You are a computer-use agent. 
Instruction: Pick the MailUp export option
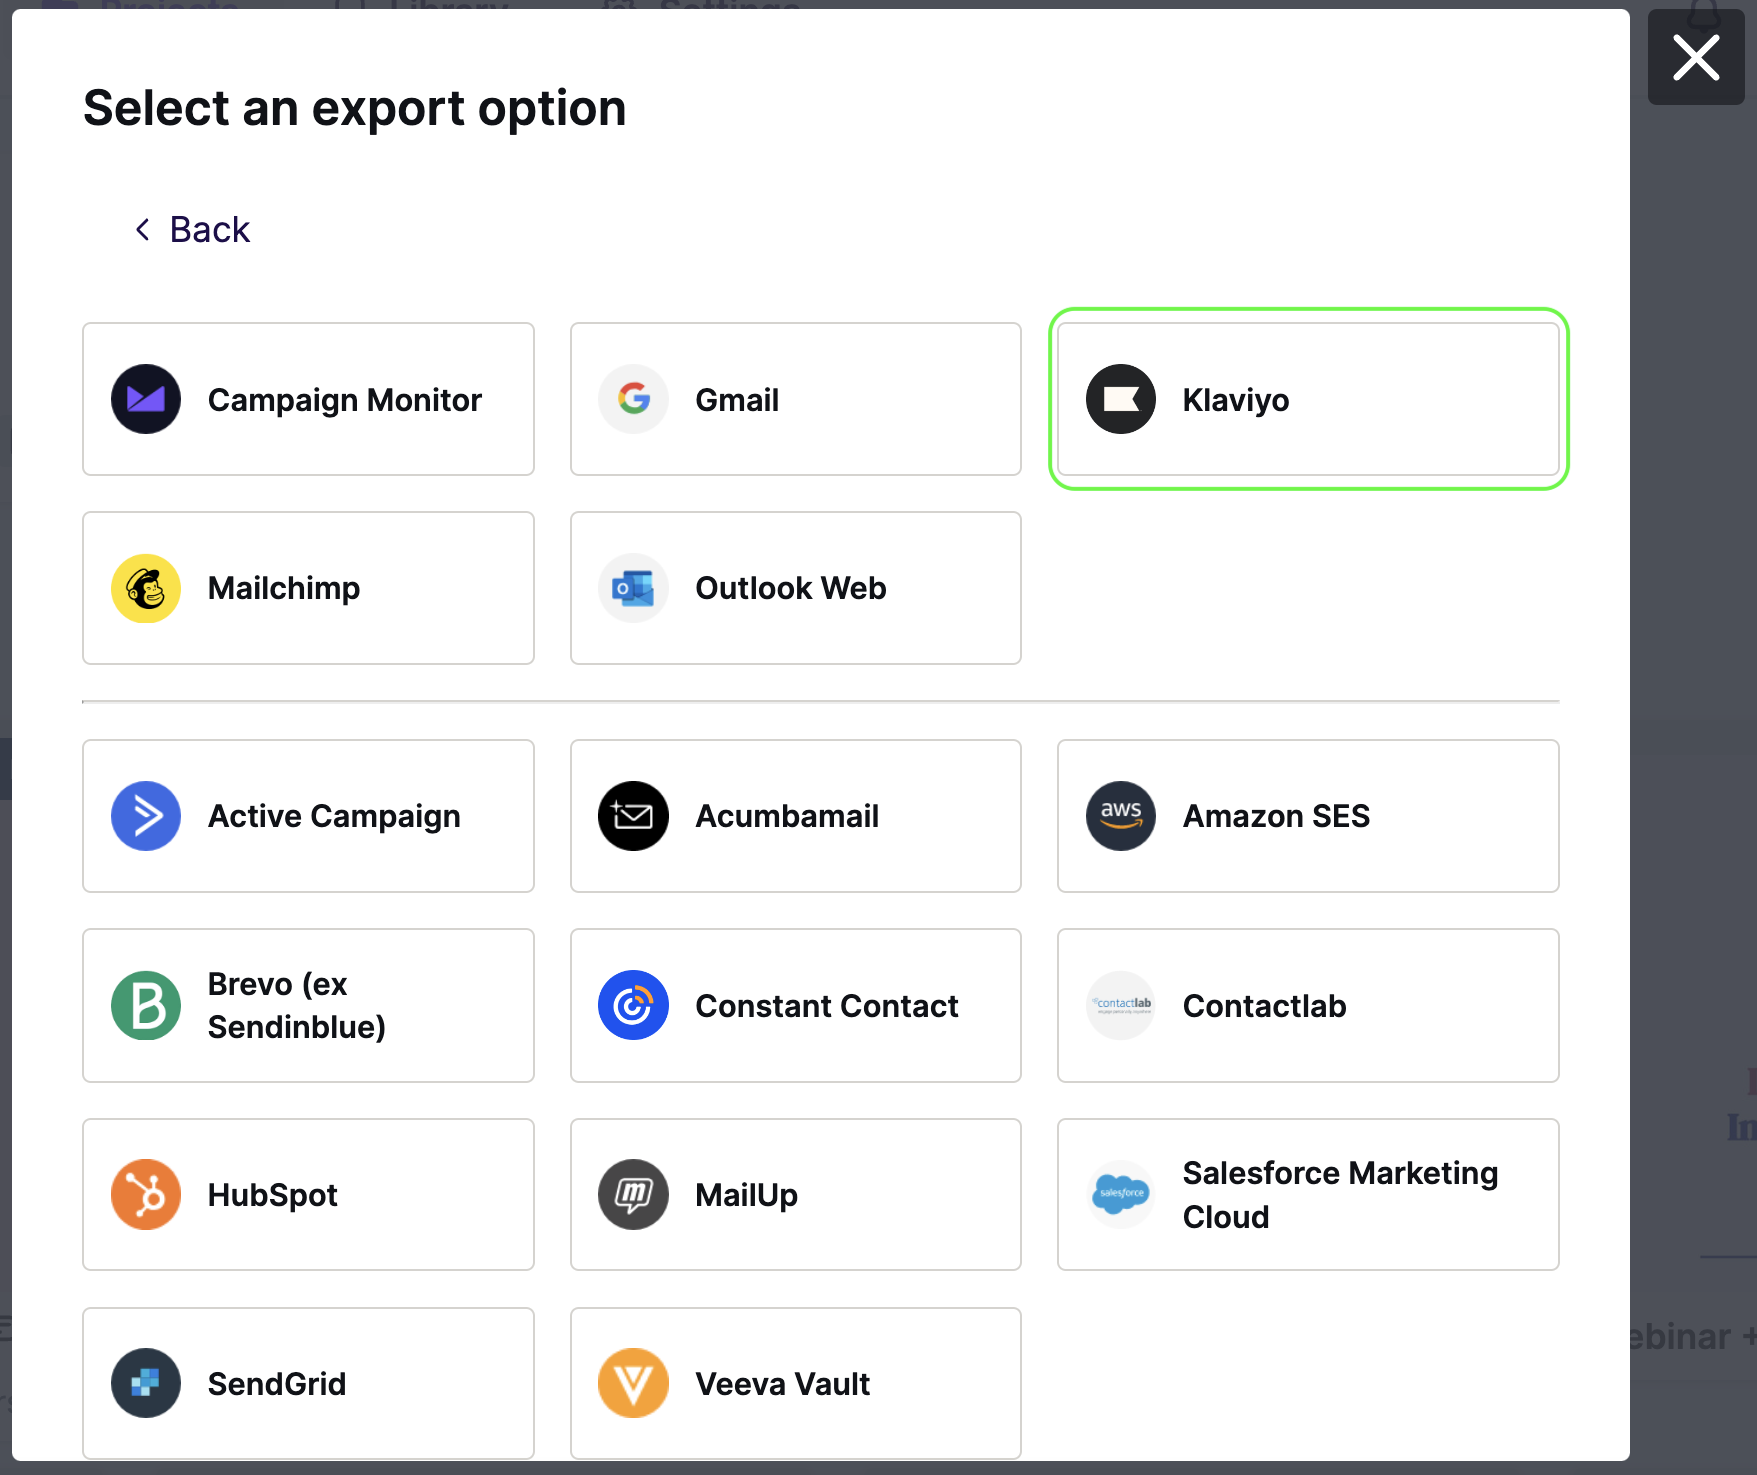[x=796, y=1194]
